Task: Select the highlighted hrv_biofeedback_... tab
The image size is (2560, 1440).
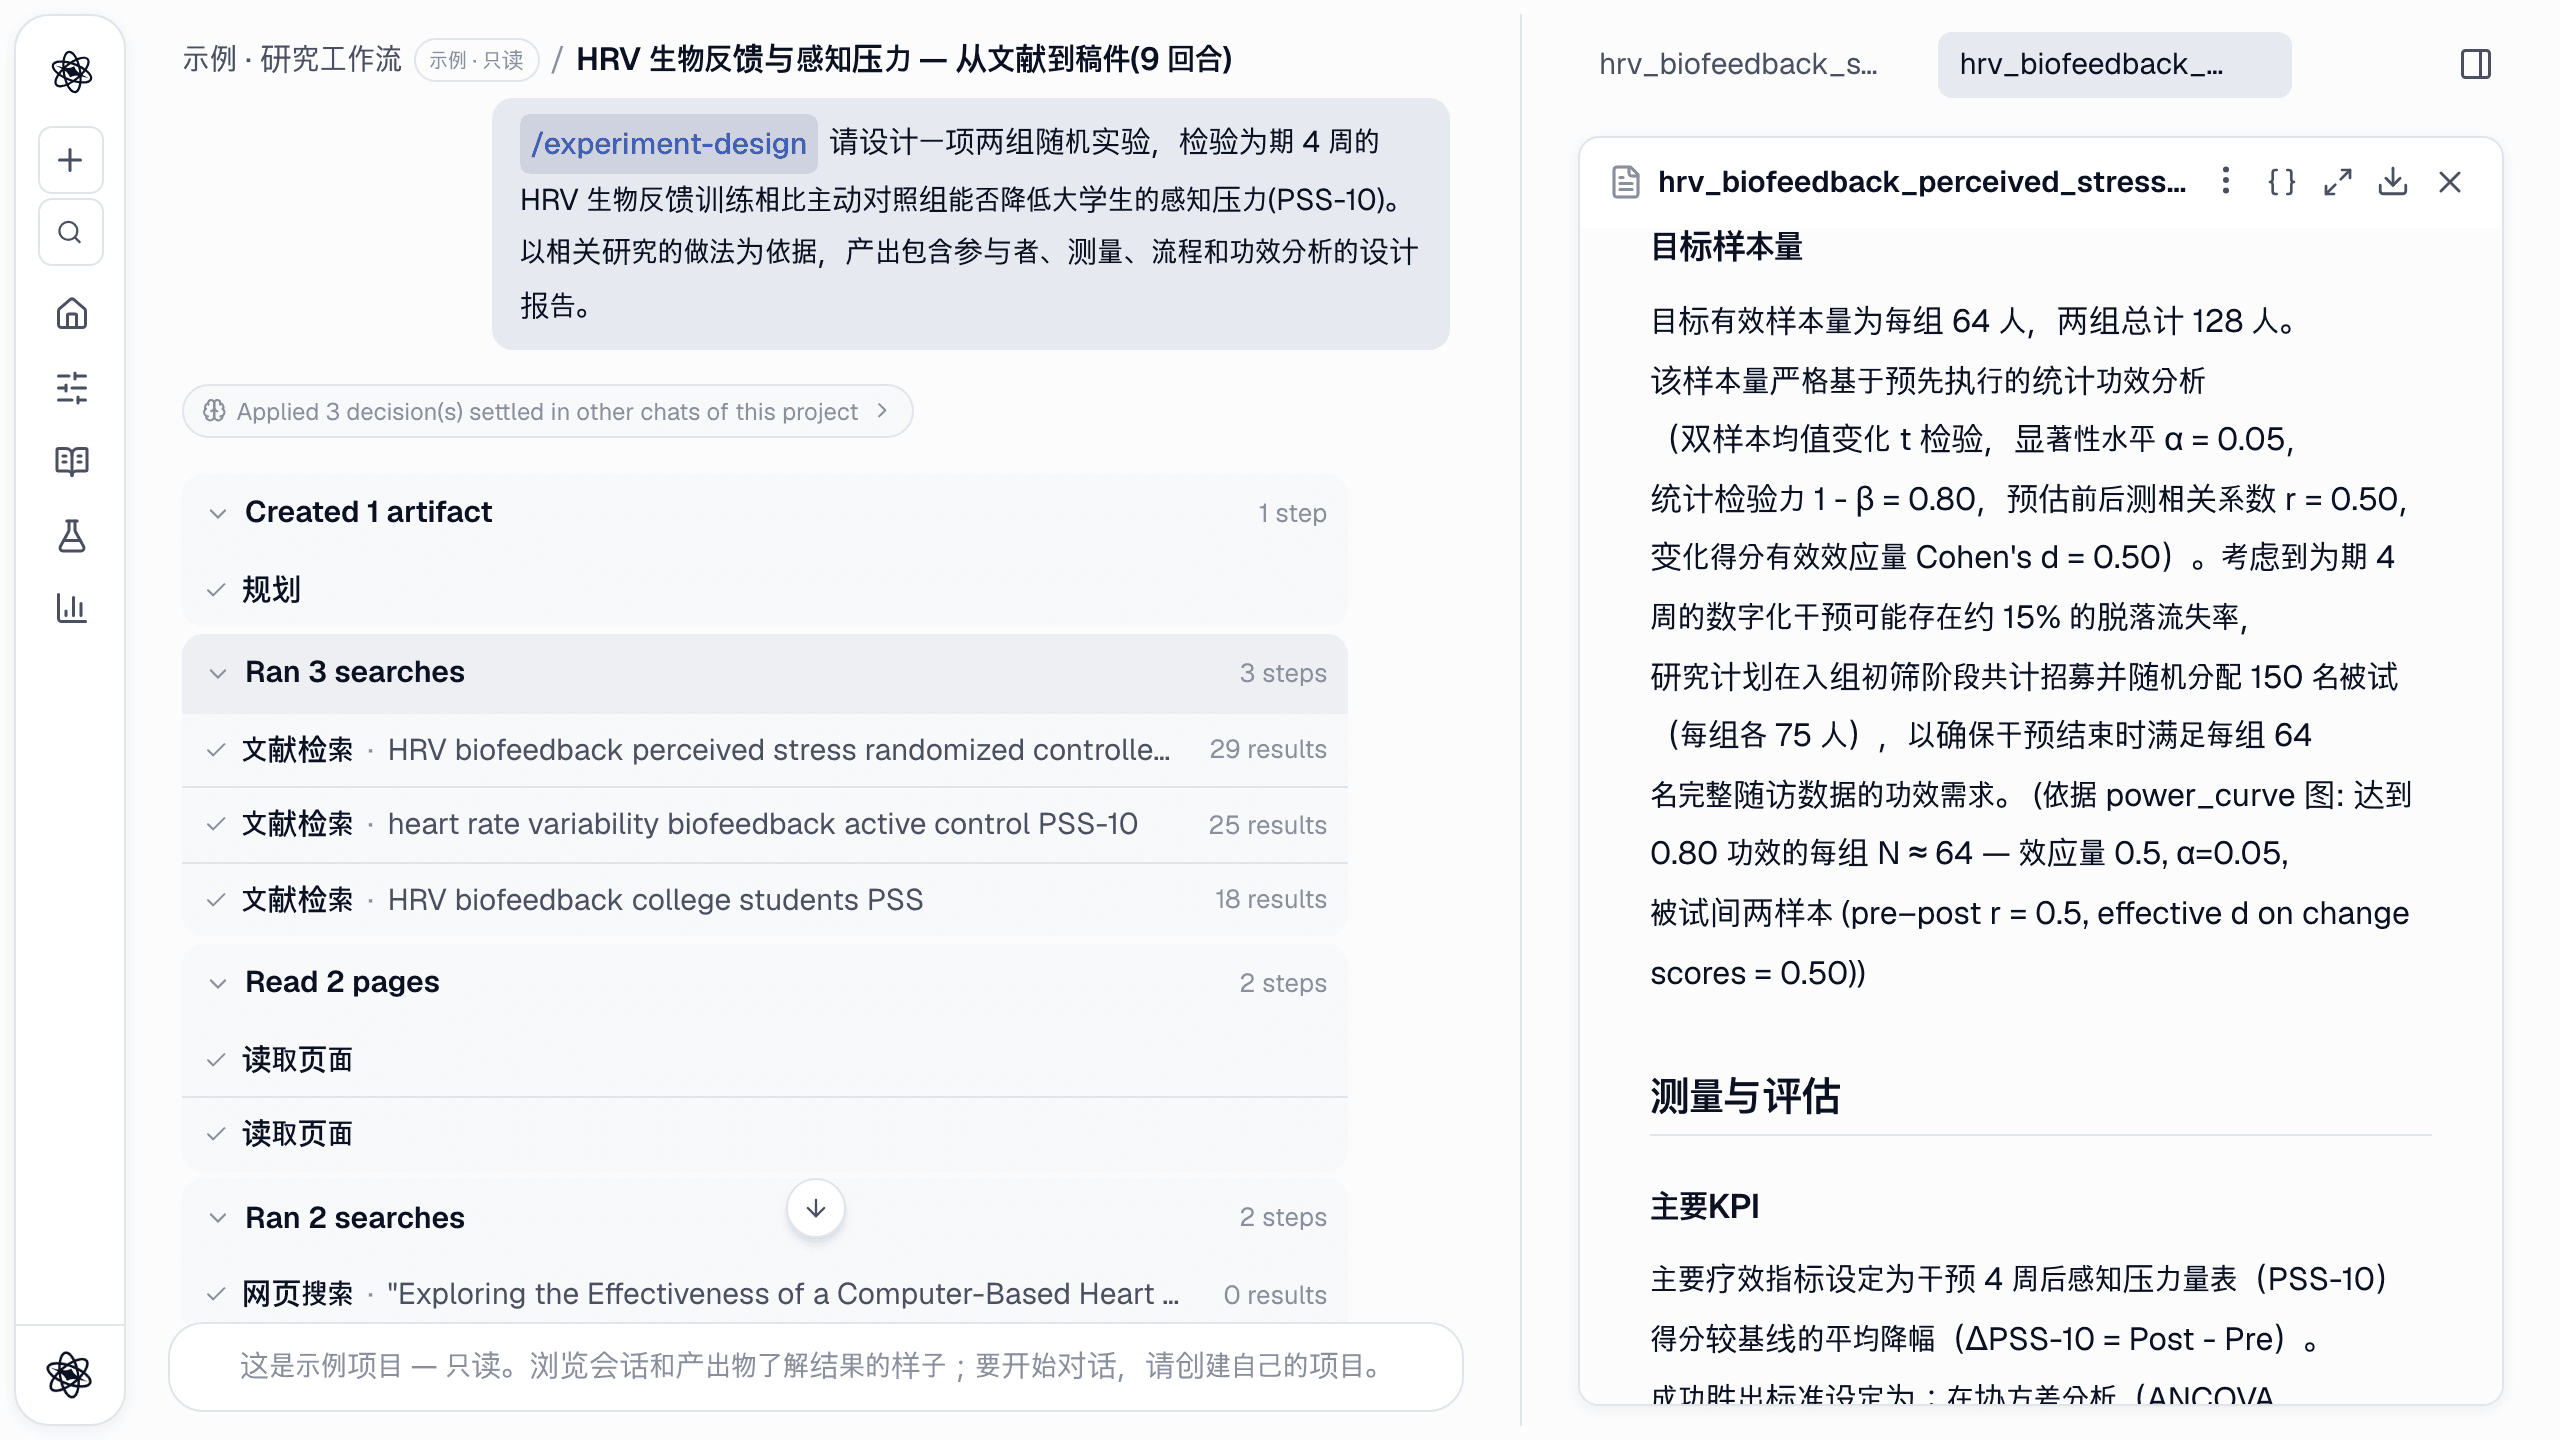Action: pos(2114,64)
